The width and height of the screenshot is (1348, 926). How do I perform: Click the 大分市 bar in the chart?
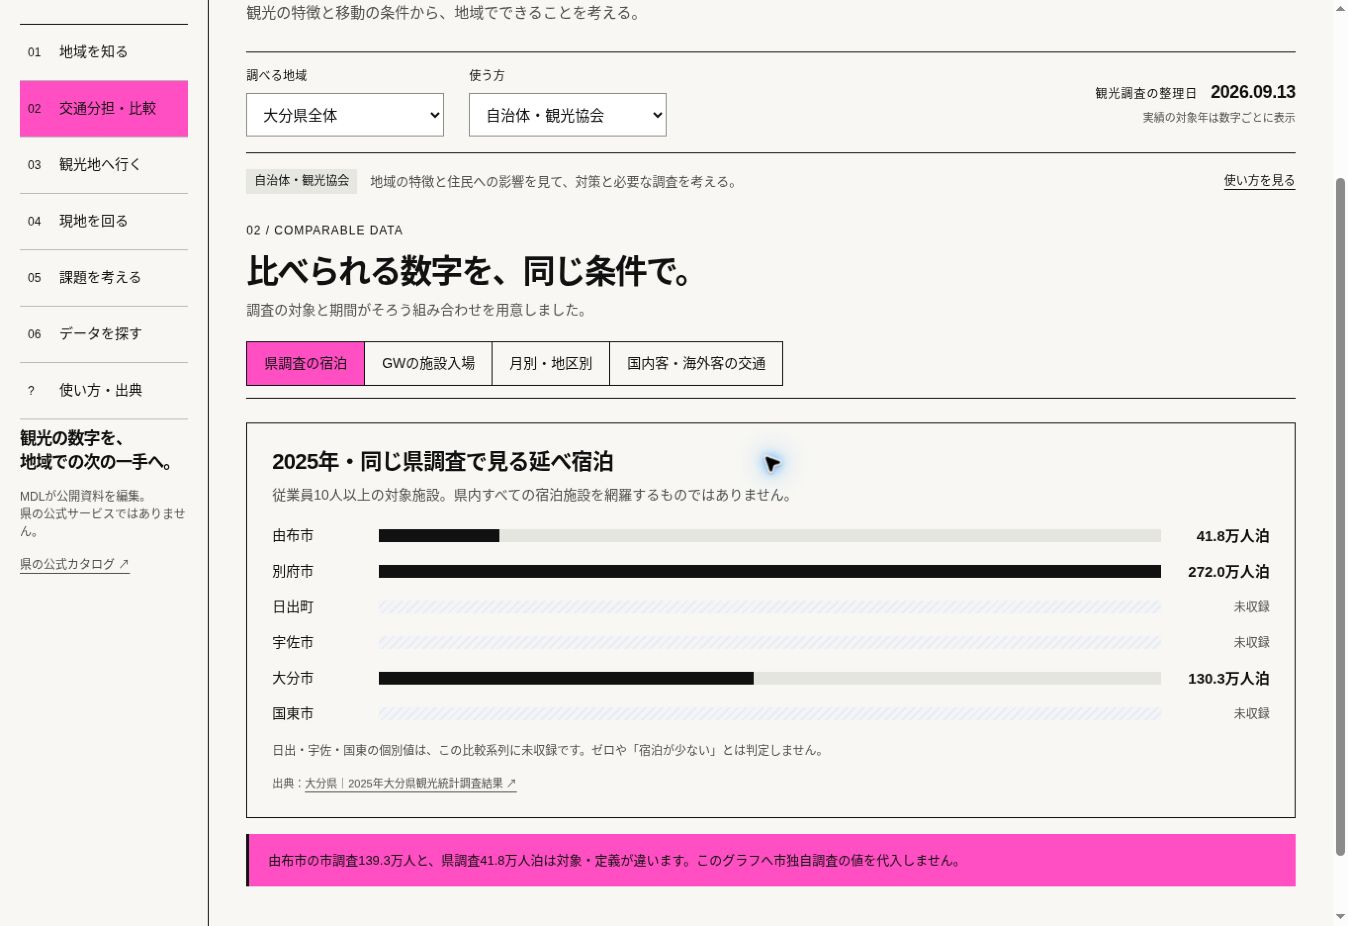point(566,679)
